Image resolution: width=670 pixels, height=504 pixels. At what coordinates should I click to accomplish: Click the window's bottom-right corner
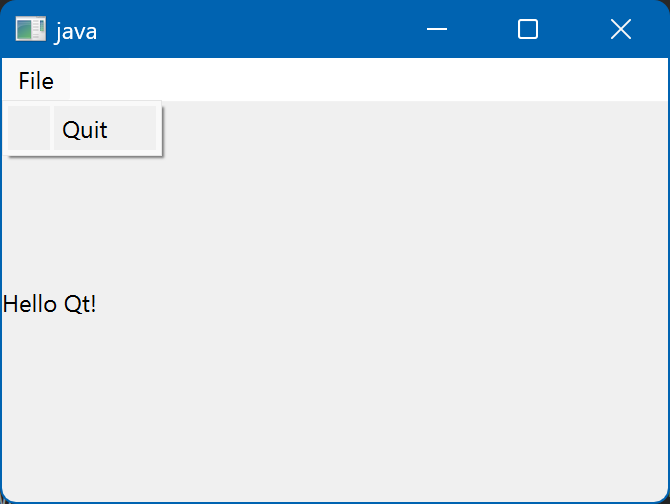666,500
